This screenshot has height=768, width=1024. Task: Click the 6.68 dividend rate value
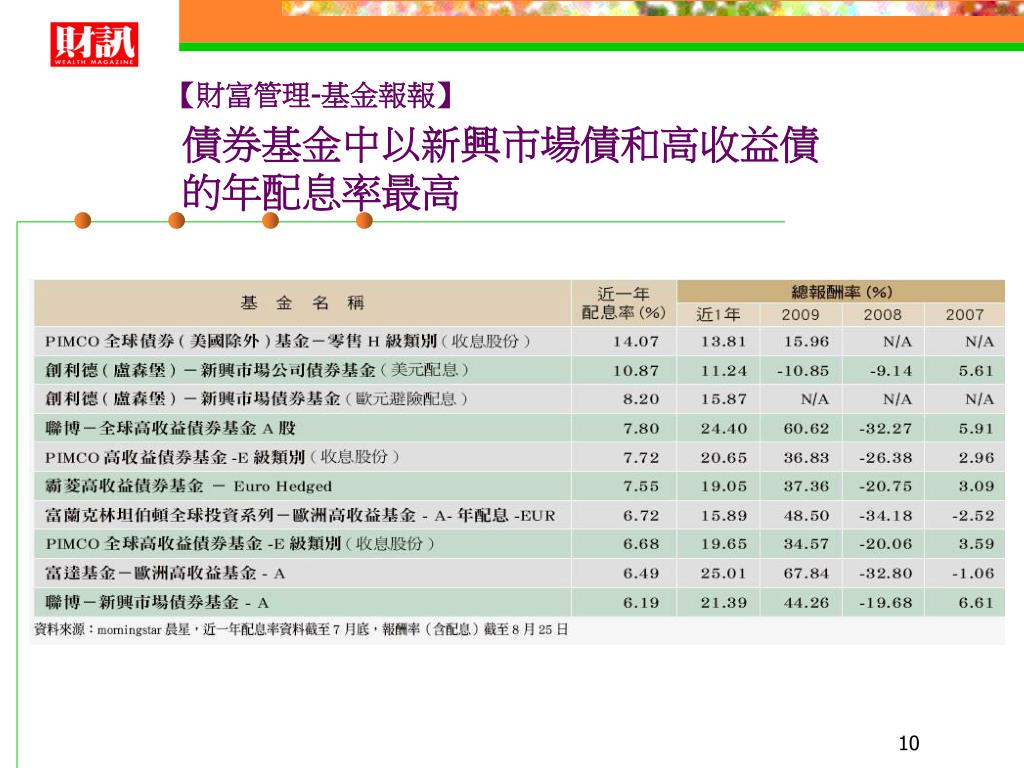click(640, 543)
